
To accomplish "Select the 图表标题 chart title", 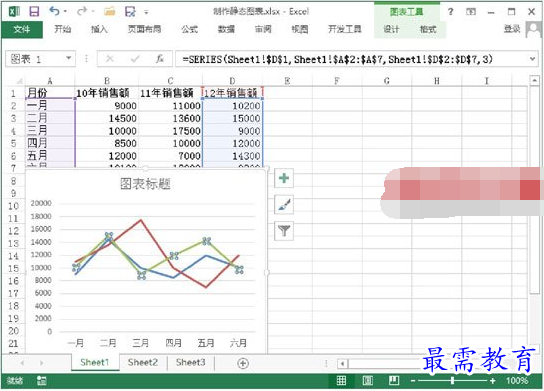I will 145,184.
